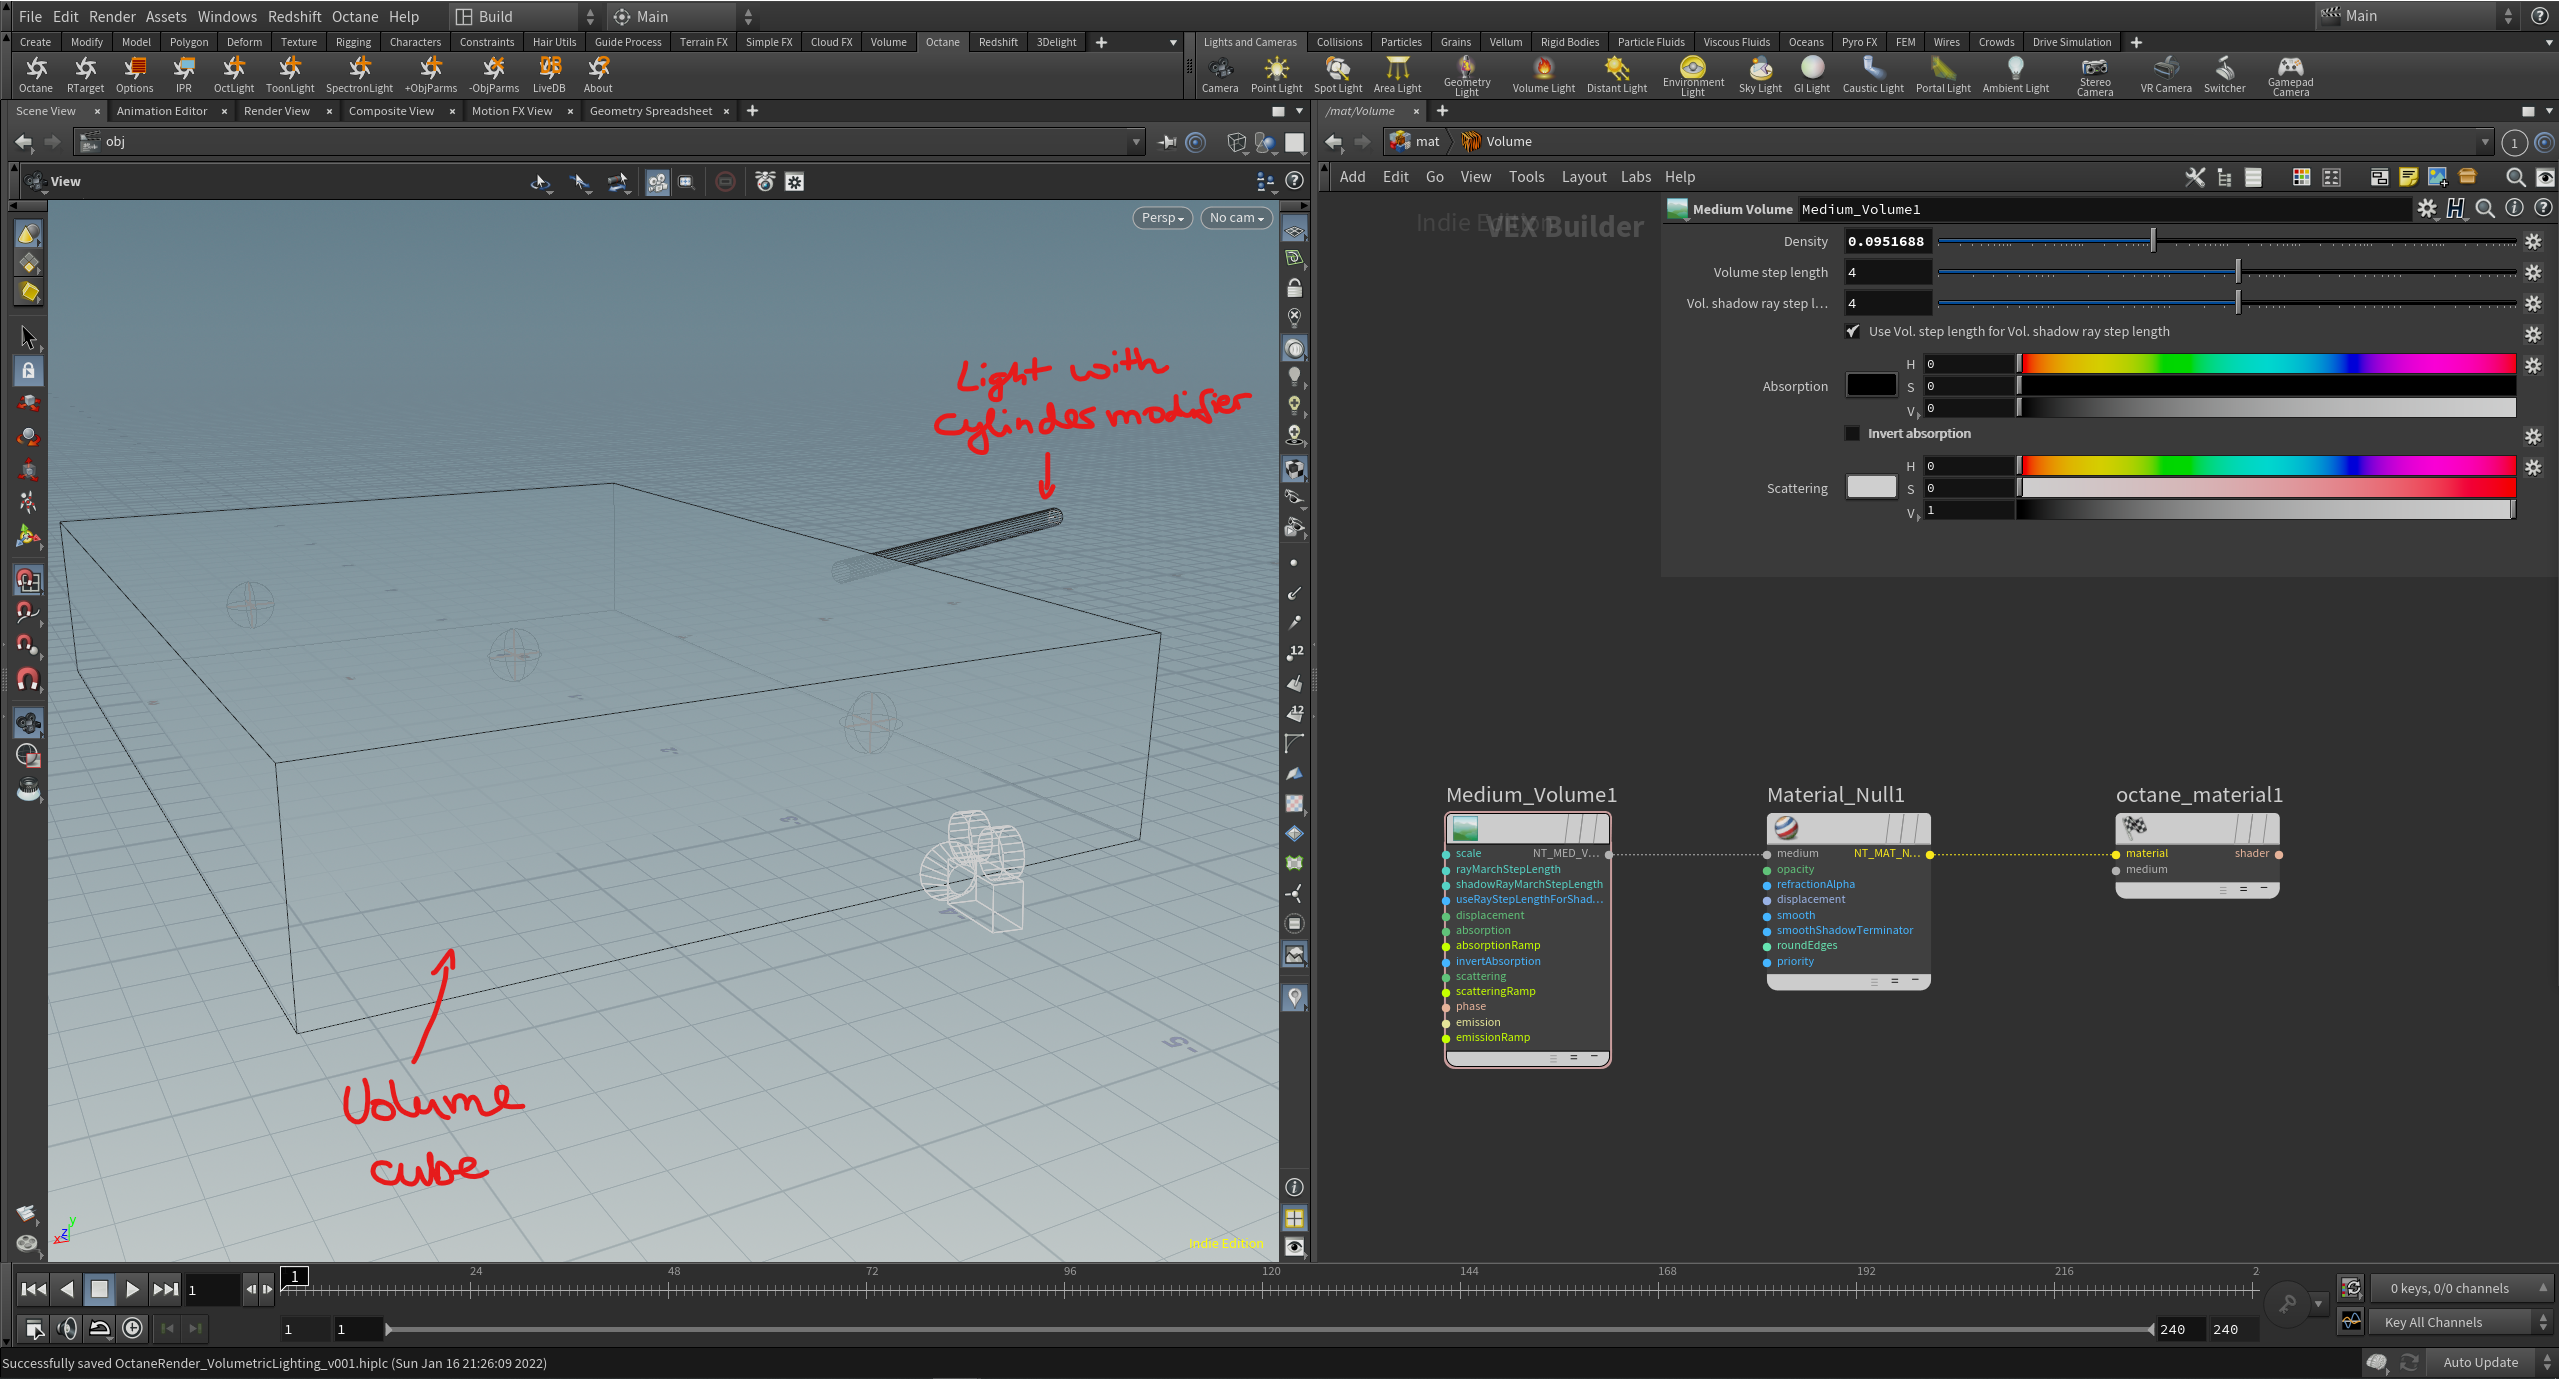Click the Density value input field

pos(1886,241)
